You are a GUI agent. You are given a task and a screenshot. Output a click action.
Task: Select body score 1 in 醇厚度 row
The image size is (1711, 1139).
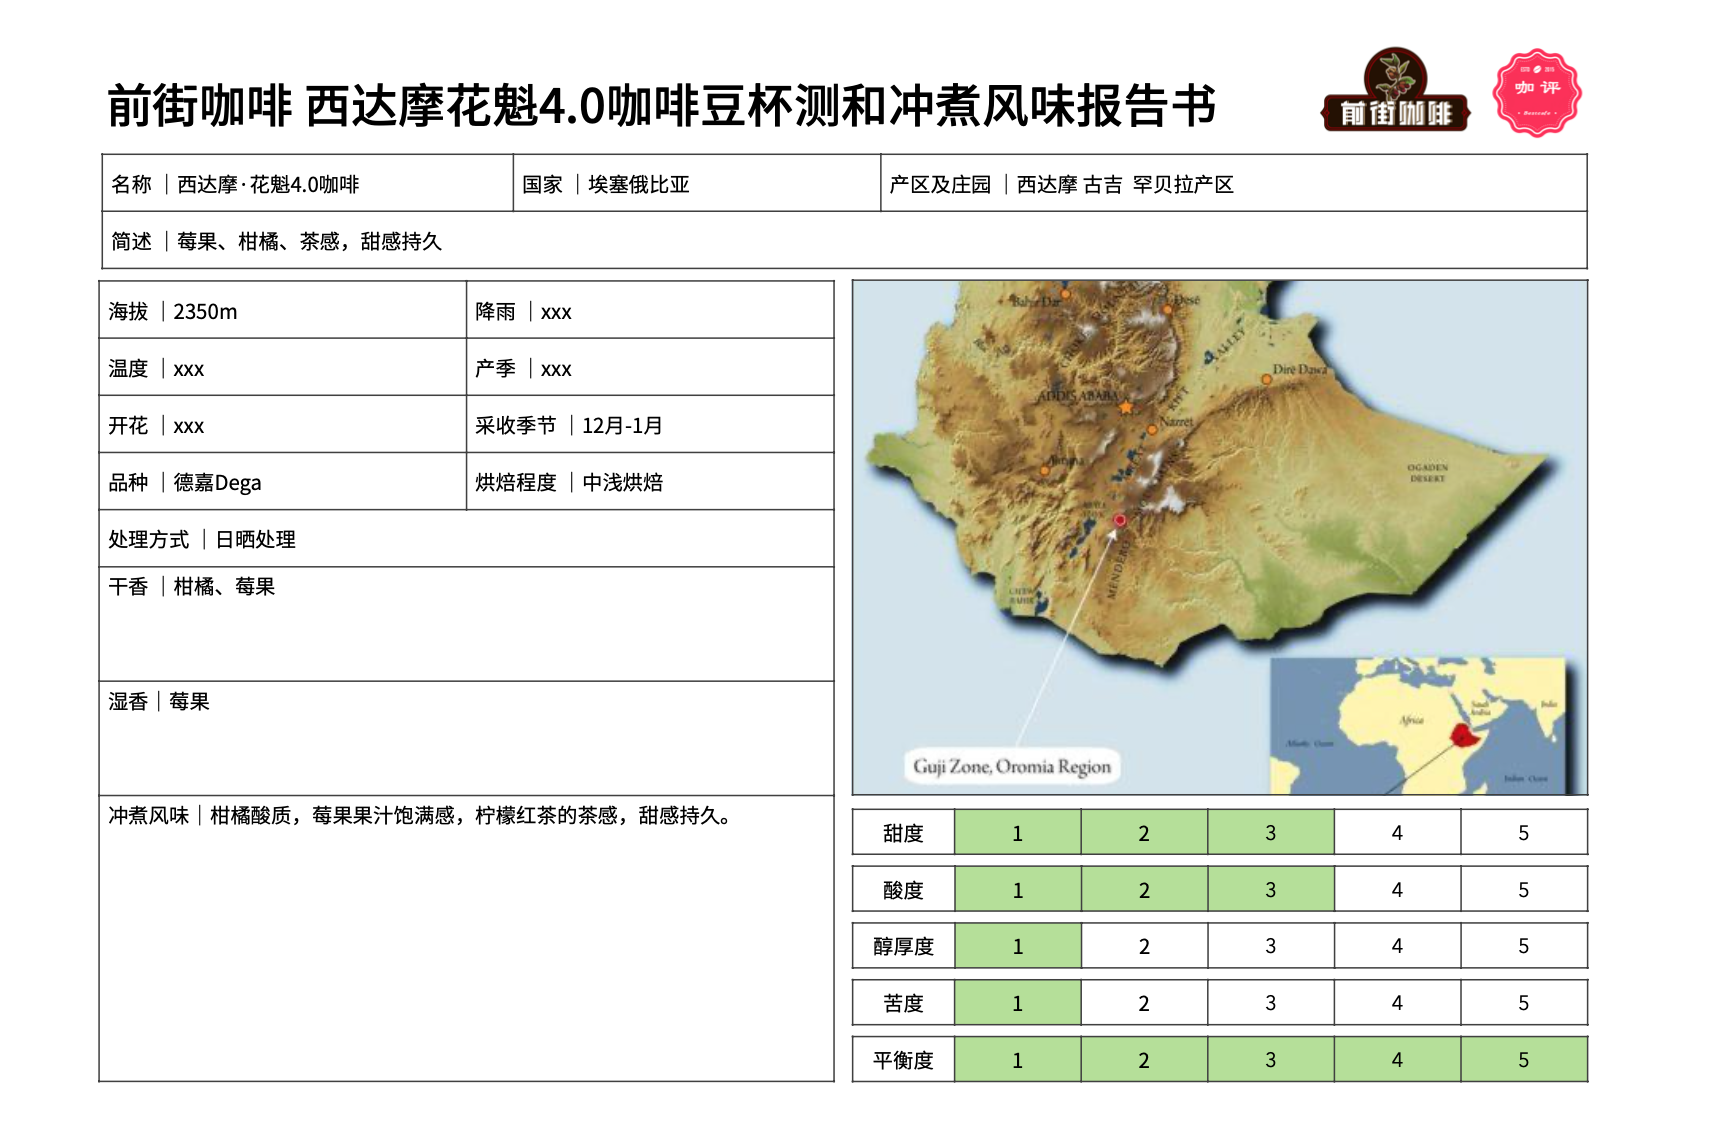click(x=1017, y=946)
